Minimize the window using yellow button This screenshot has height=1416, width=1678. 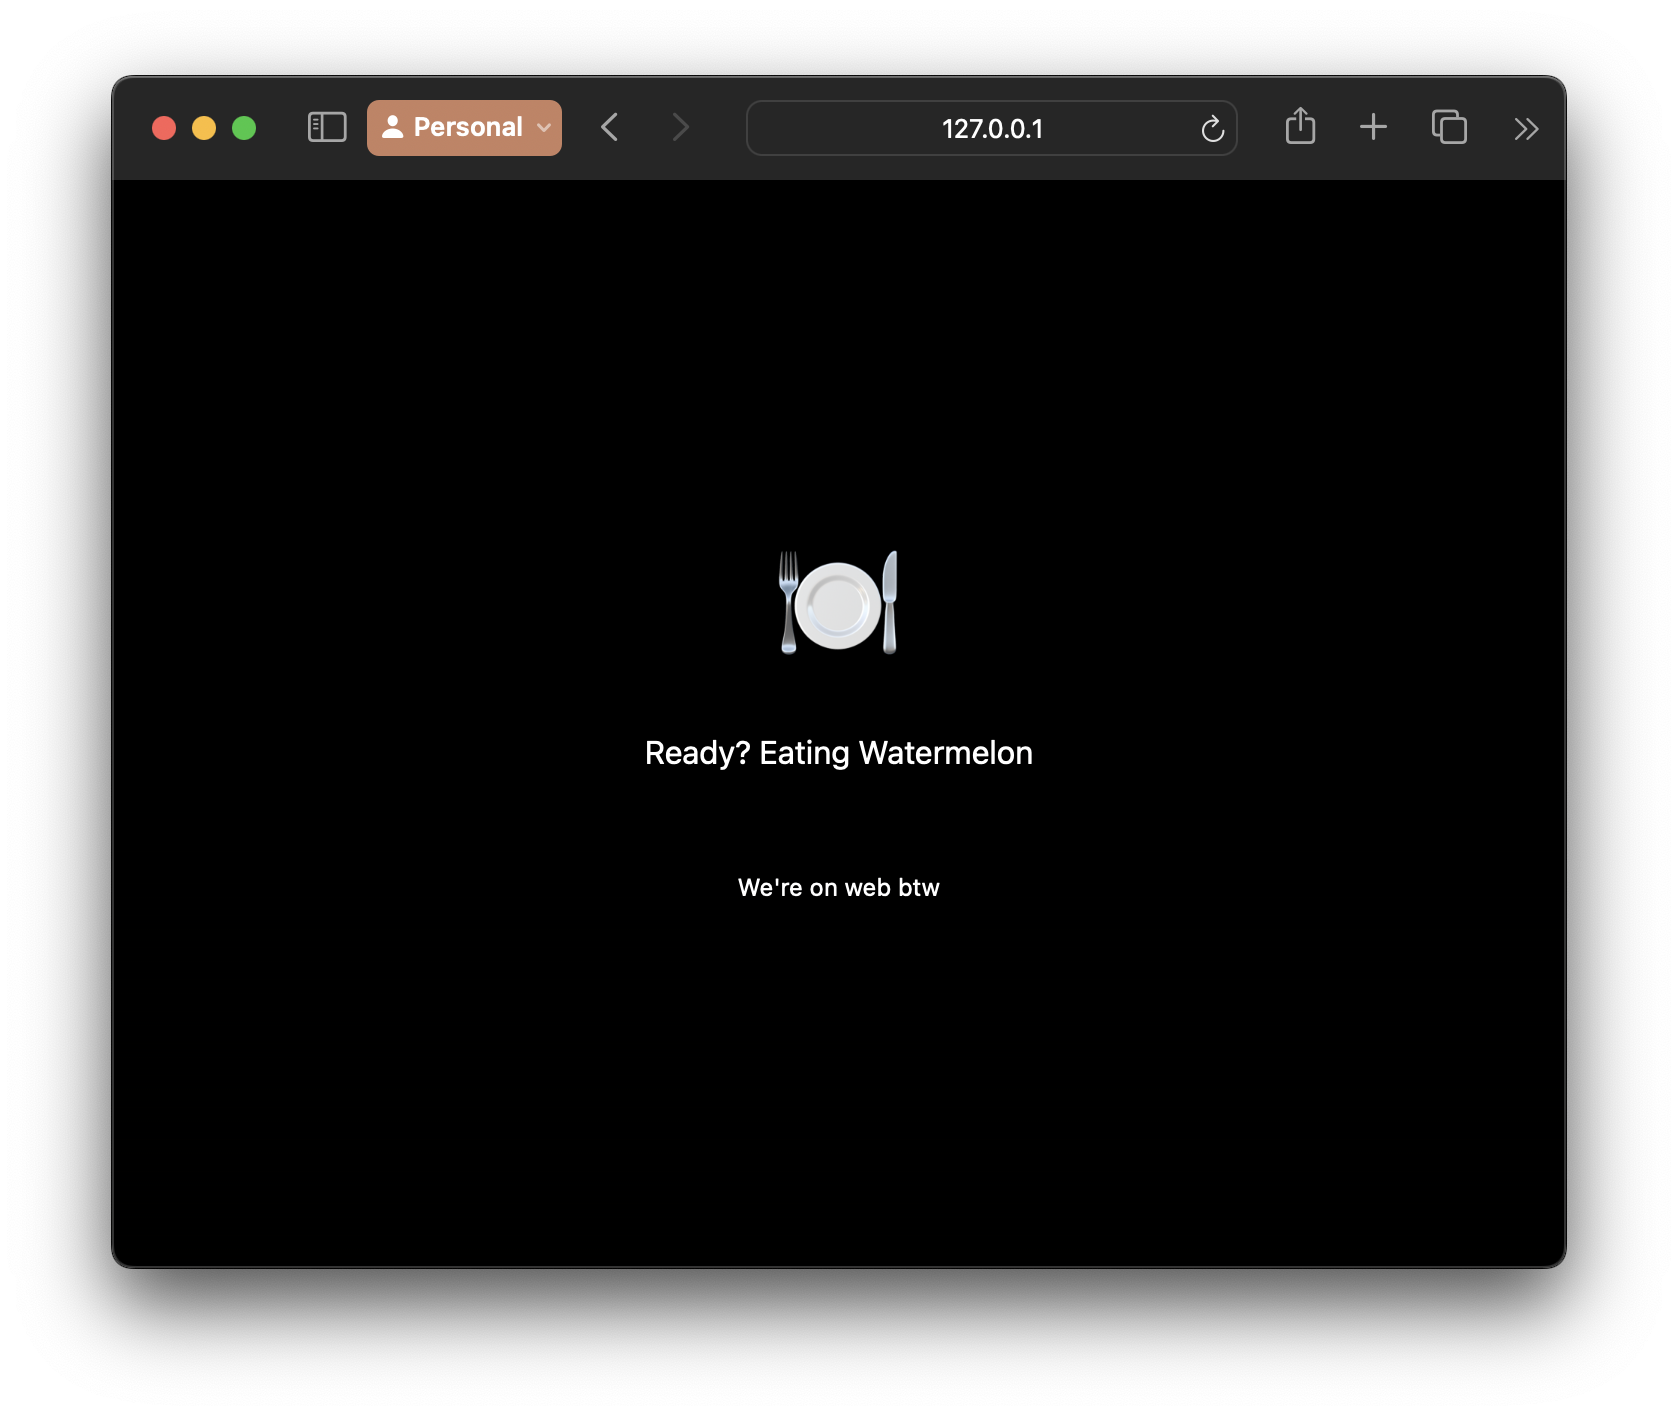[x=204, y=128]
